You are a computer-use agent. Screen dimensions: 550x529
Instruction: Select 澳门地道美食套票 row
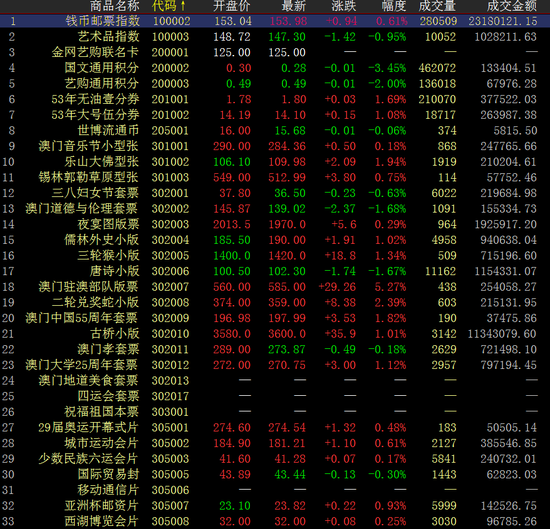275,380
